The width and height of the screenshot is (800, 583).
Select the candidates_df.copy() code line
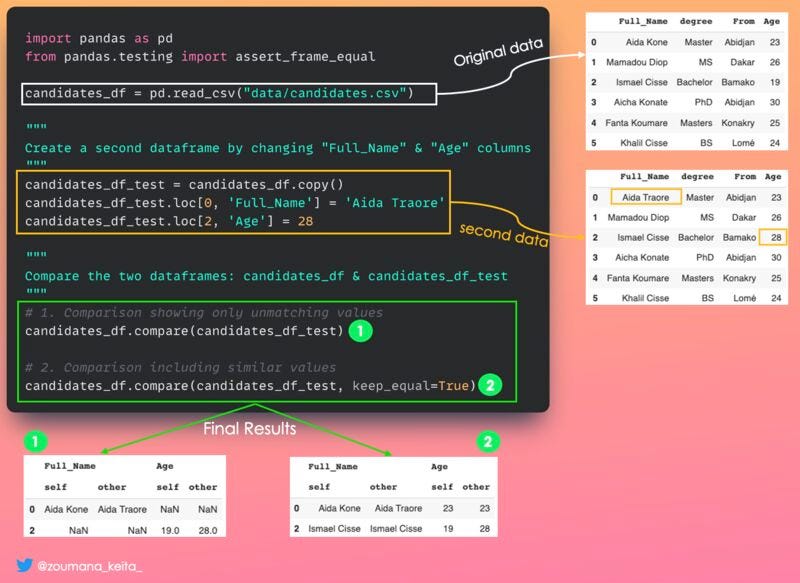(x=184, y=184)
